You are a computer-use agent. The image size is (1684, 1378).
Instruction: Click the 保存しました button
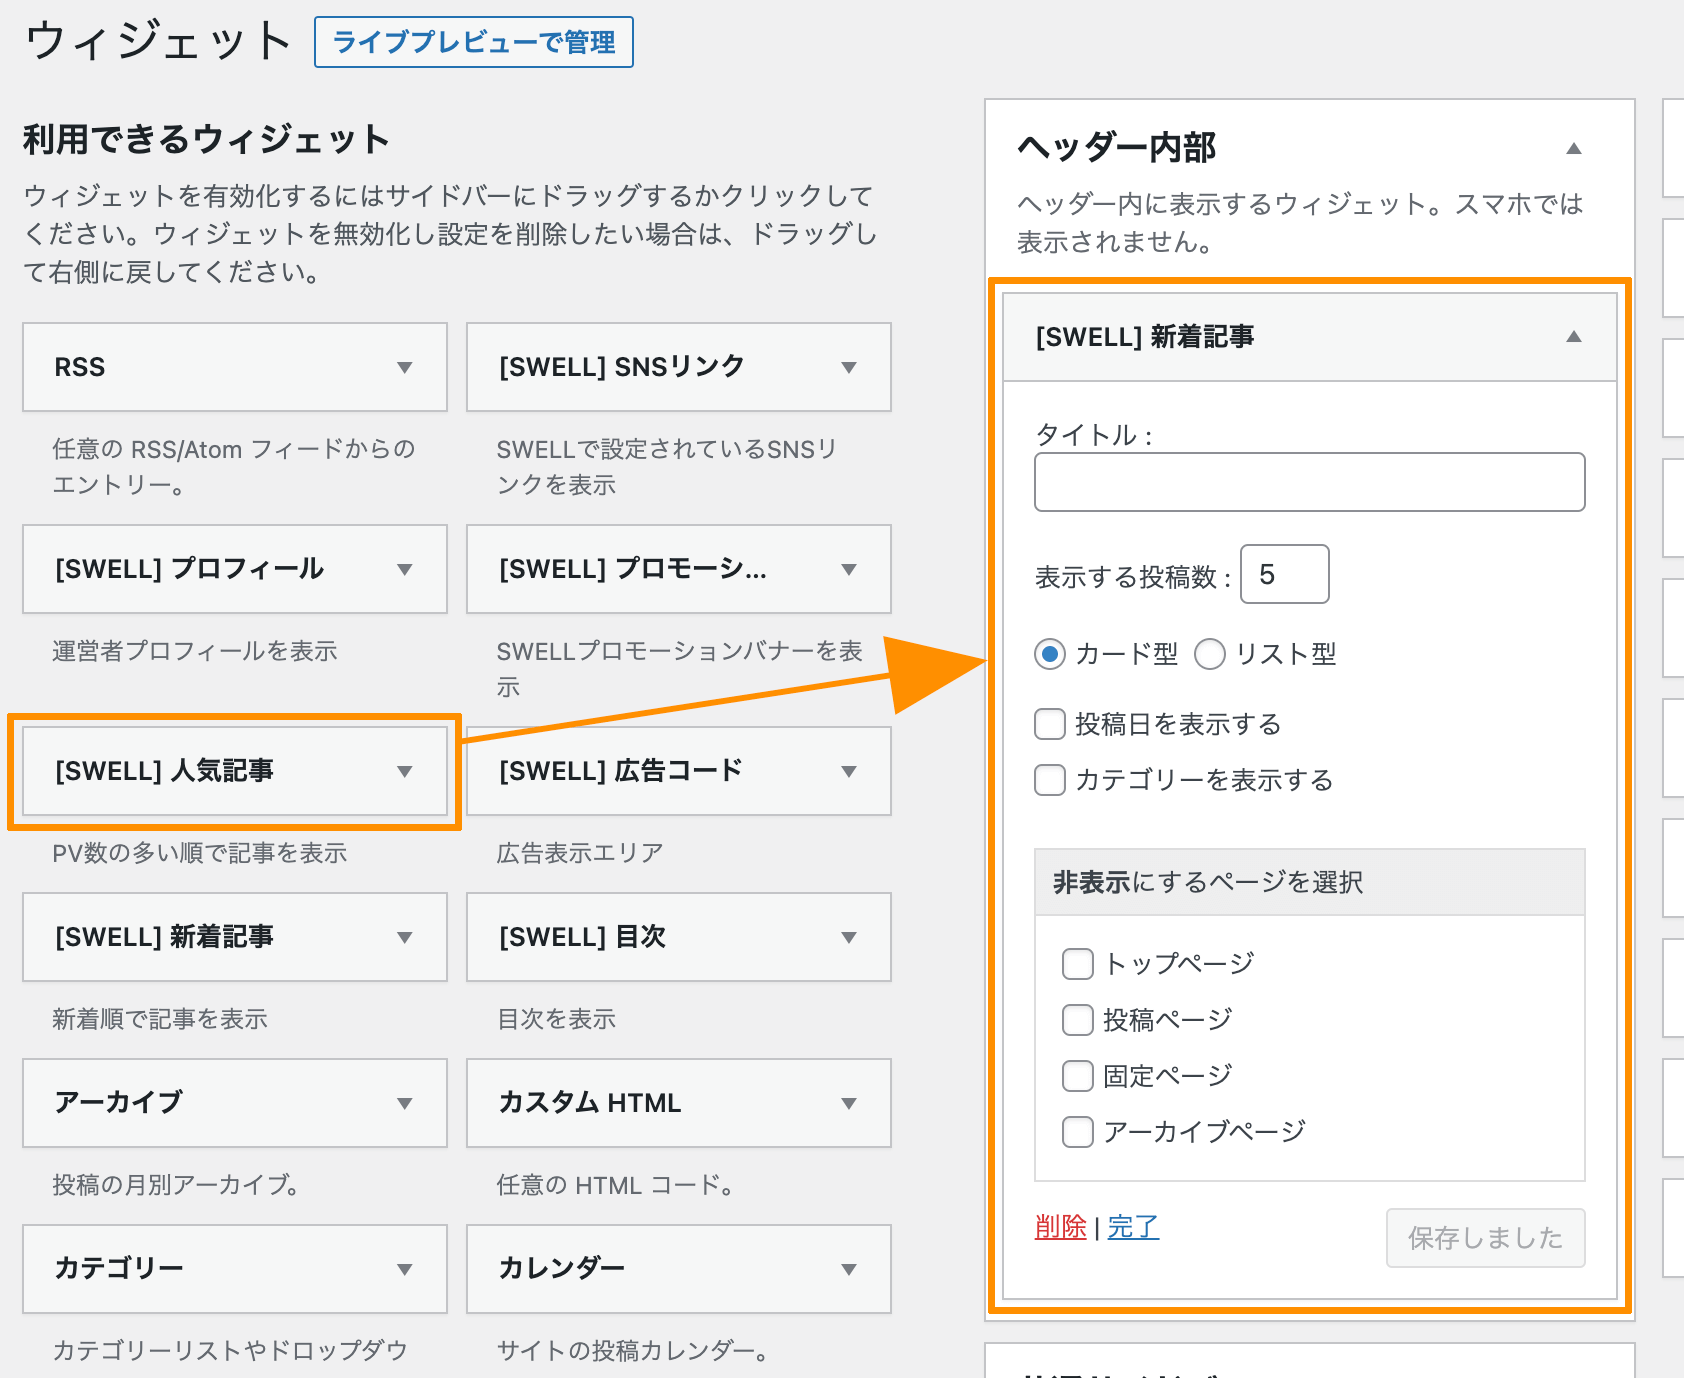click(x=1485, y=1238)
